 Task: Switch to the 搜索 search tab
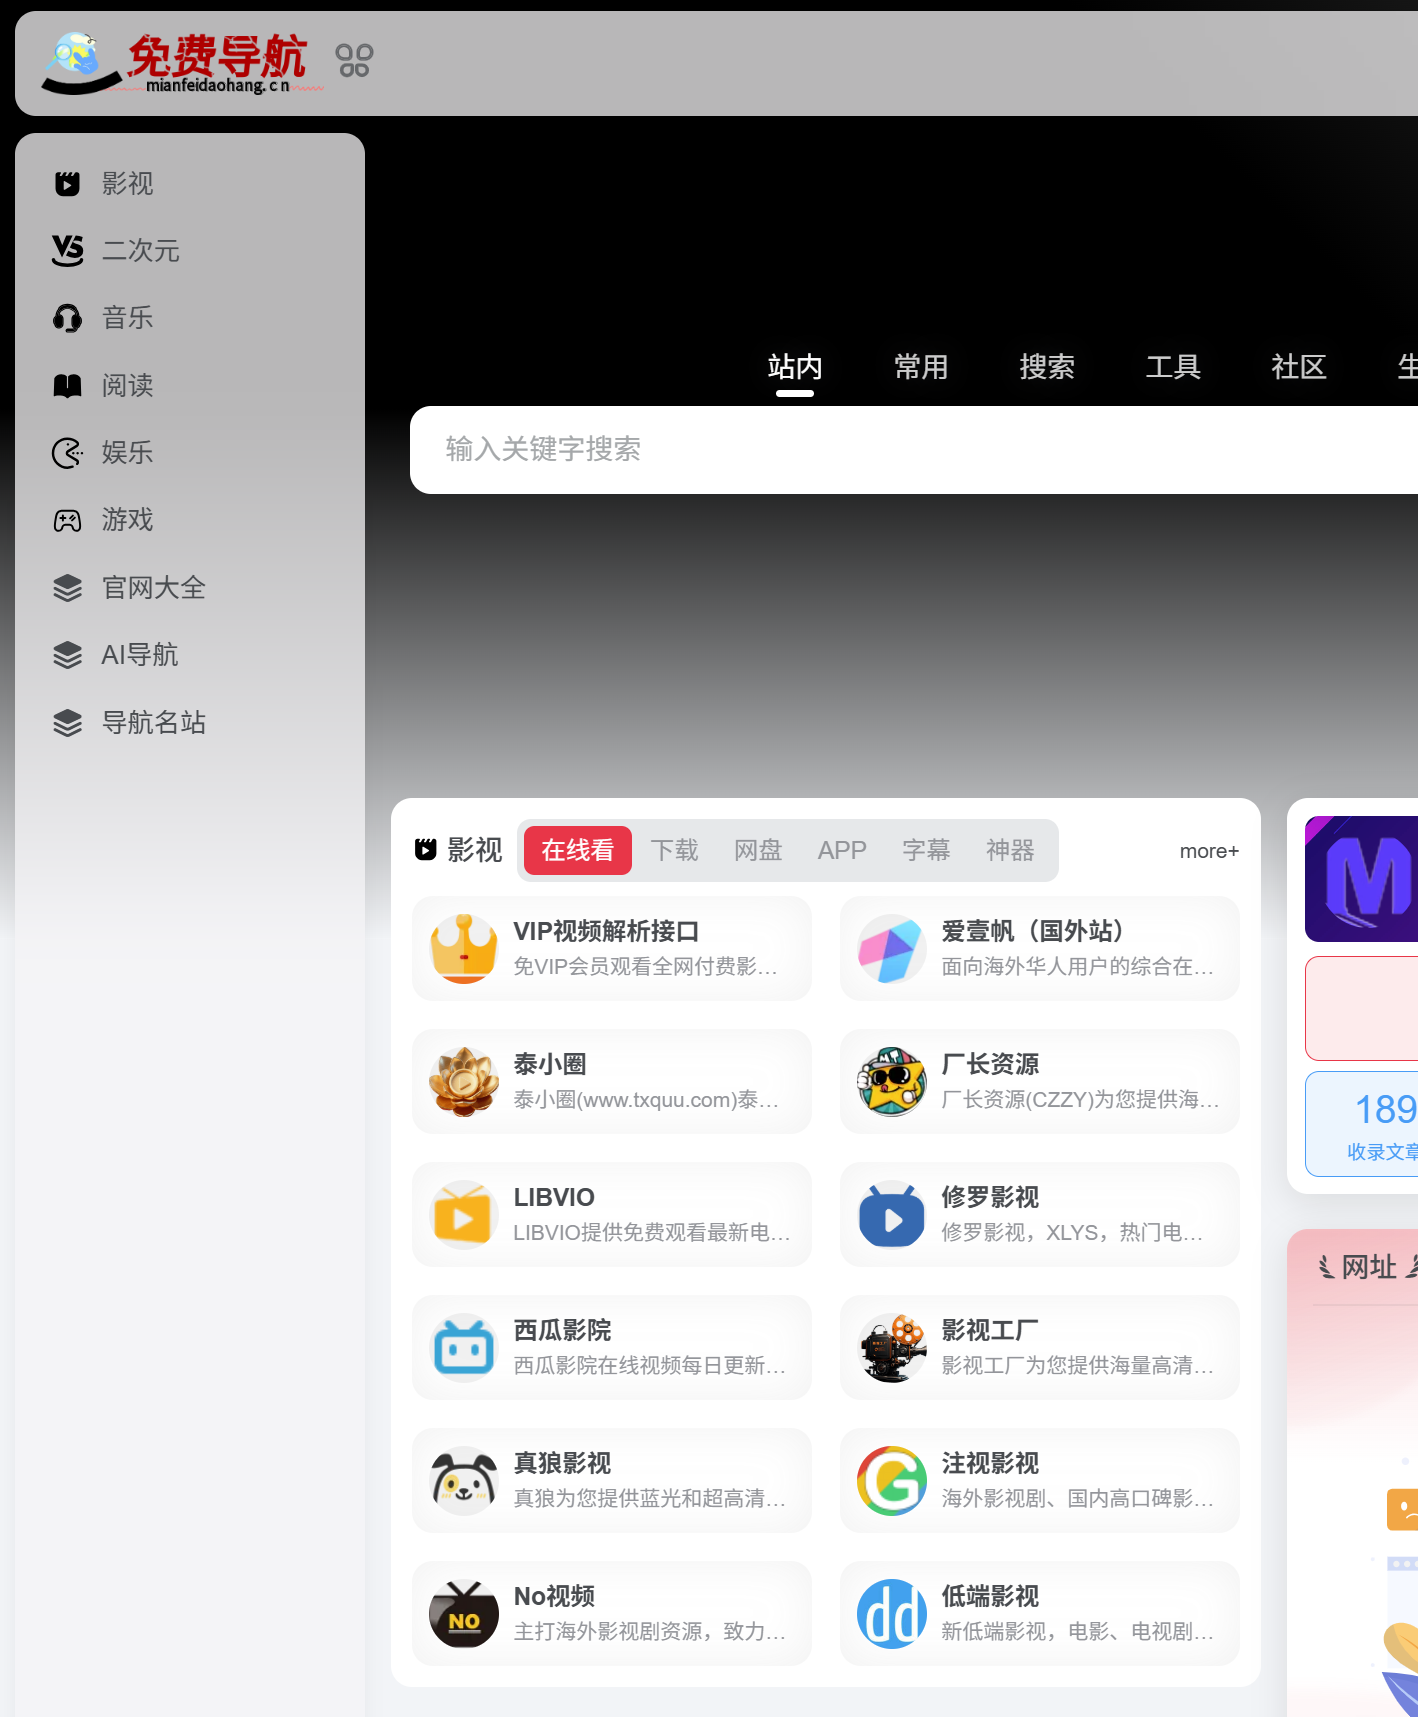click(x=1047, y=367)
